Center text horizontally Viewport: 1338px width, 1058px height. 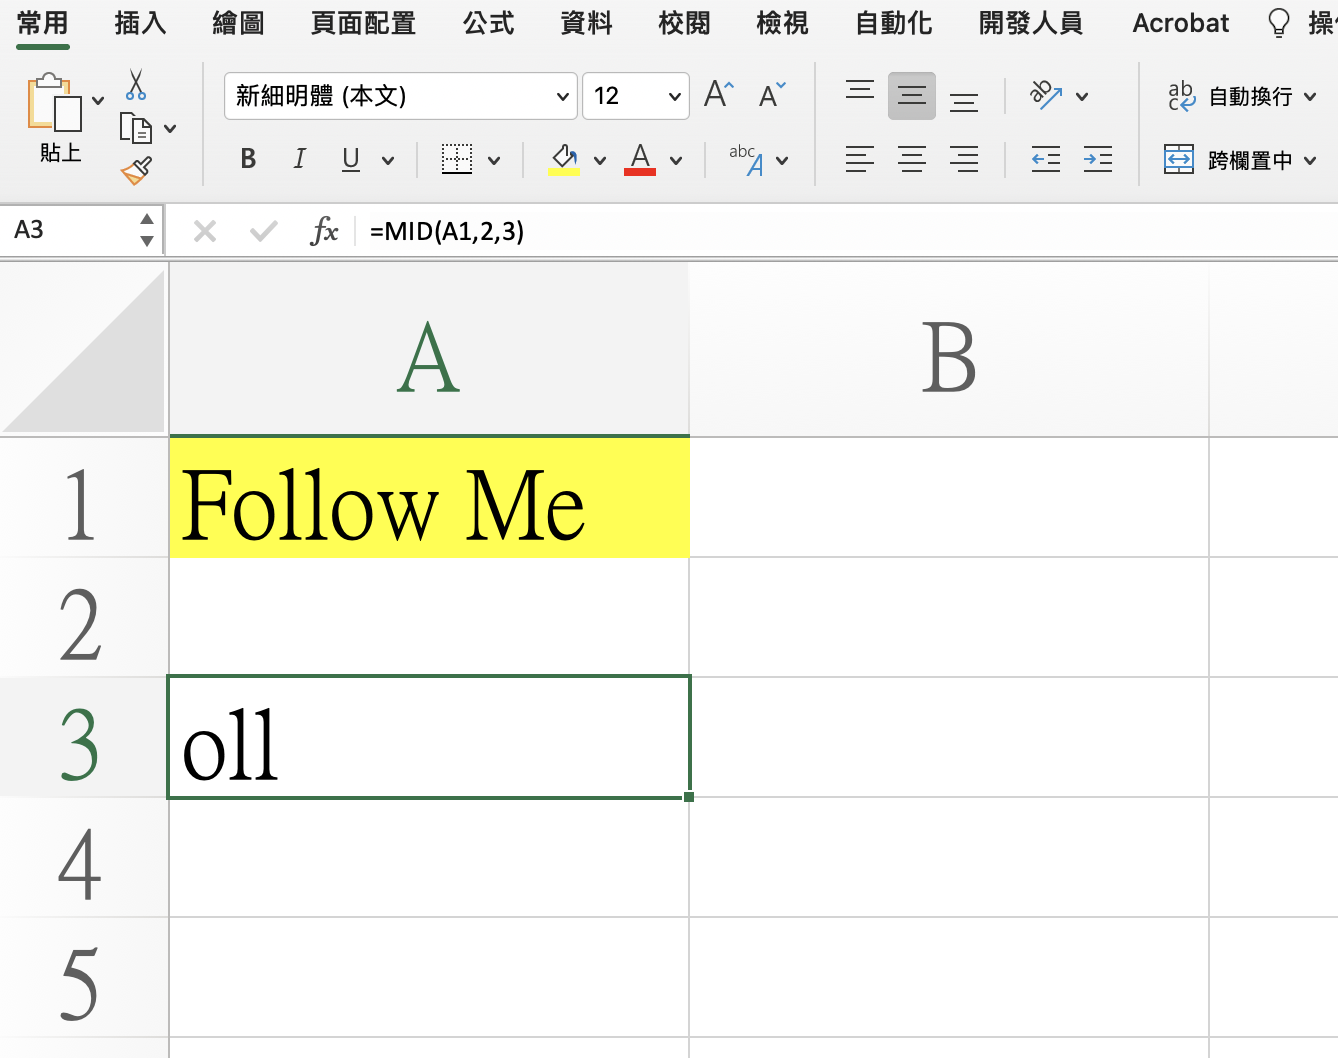912,159
